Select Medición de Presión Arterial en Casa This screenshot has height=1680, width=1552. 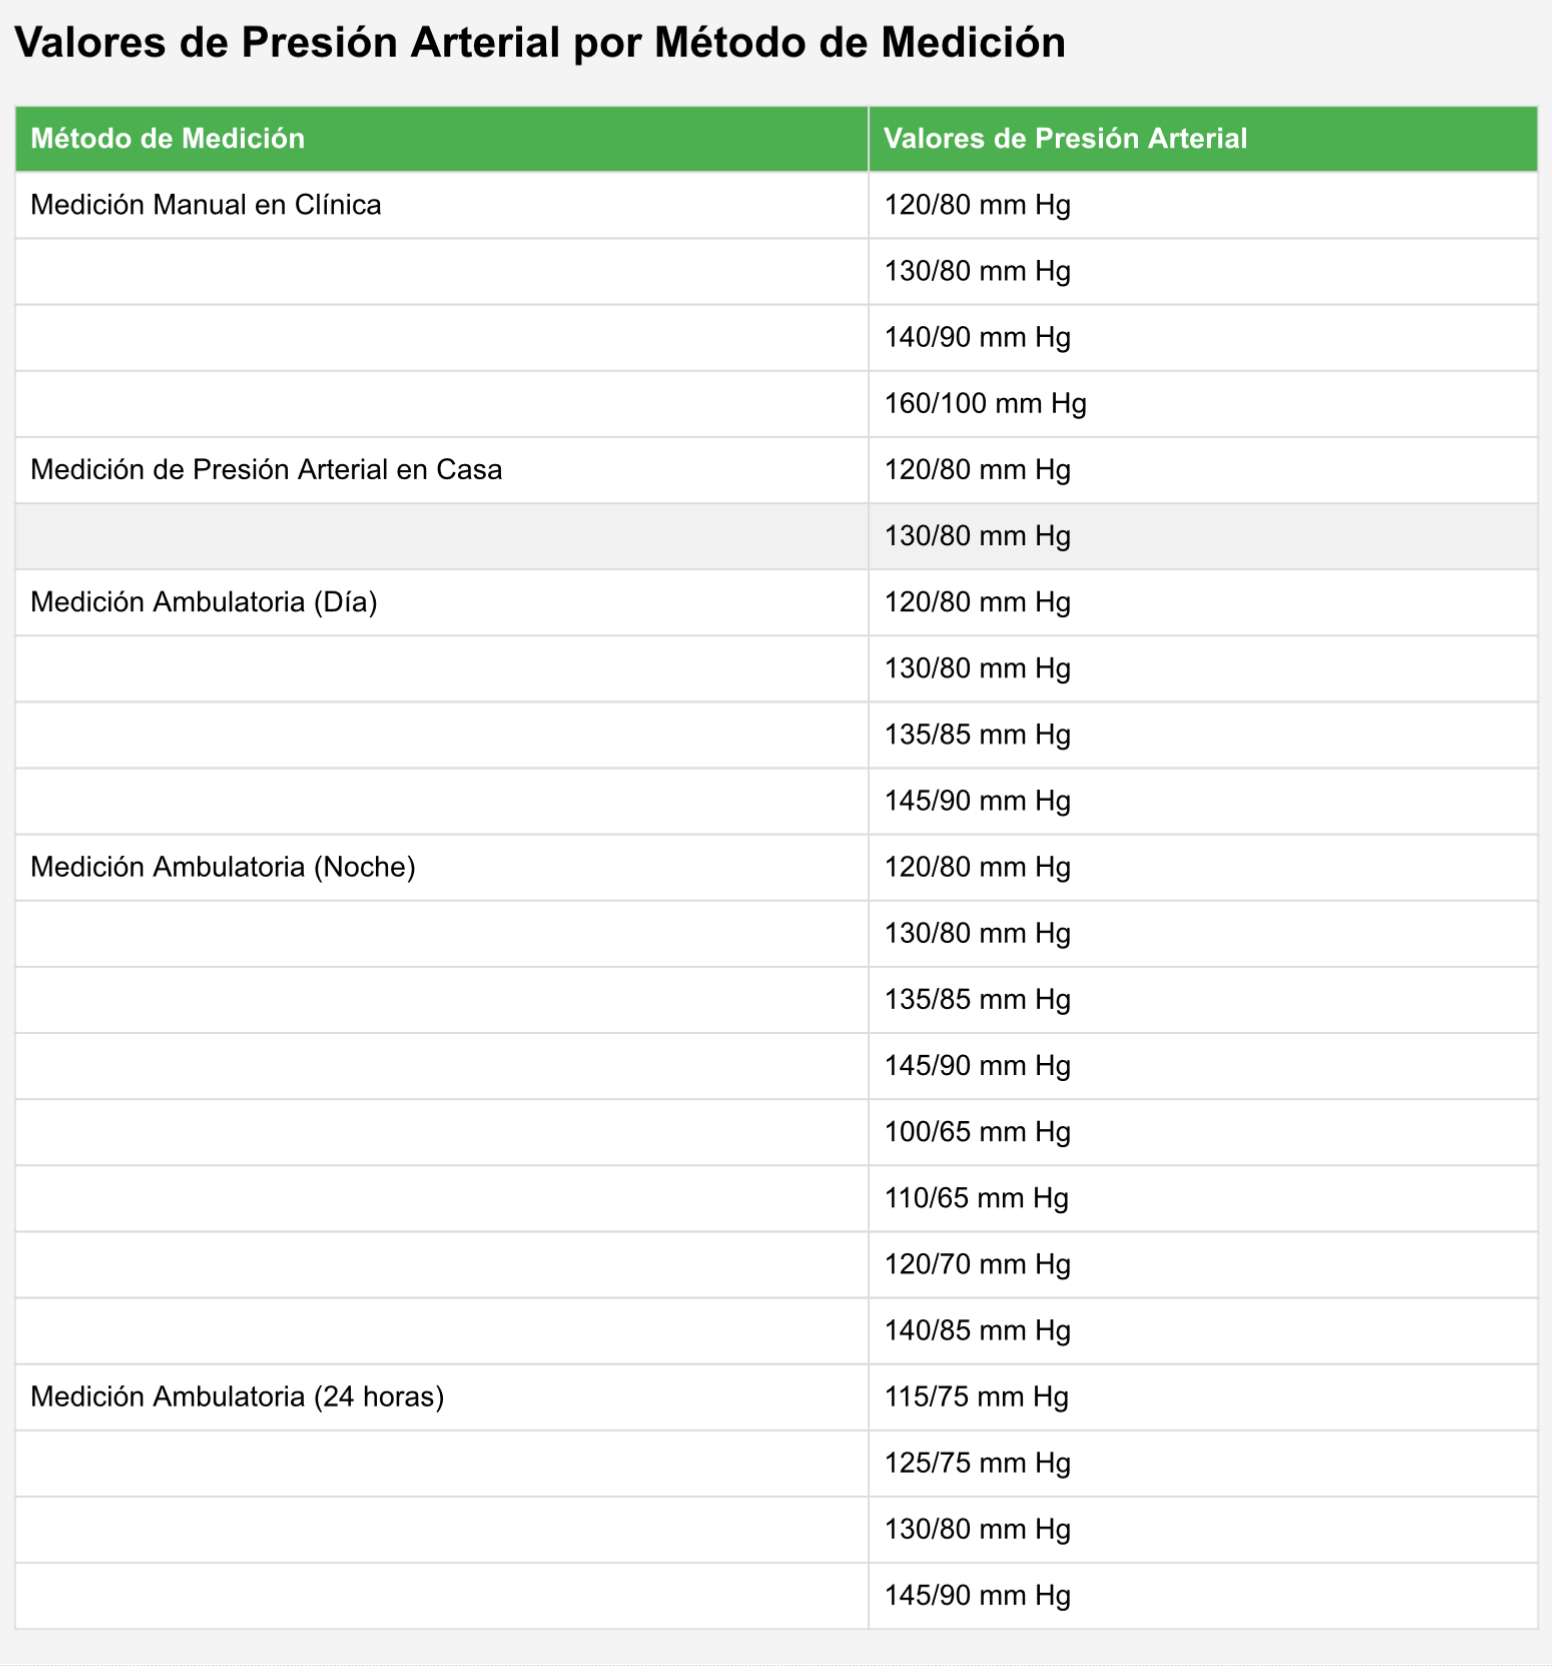[266, 470]
